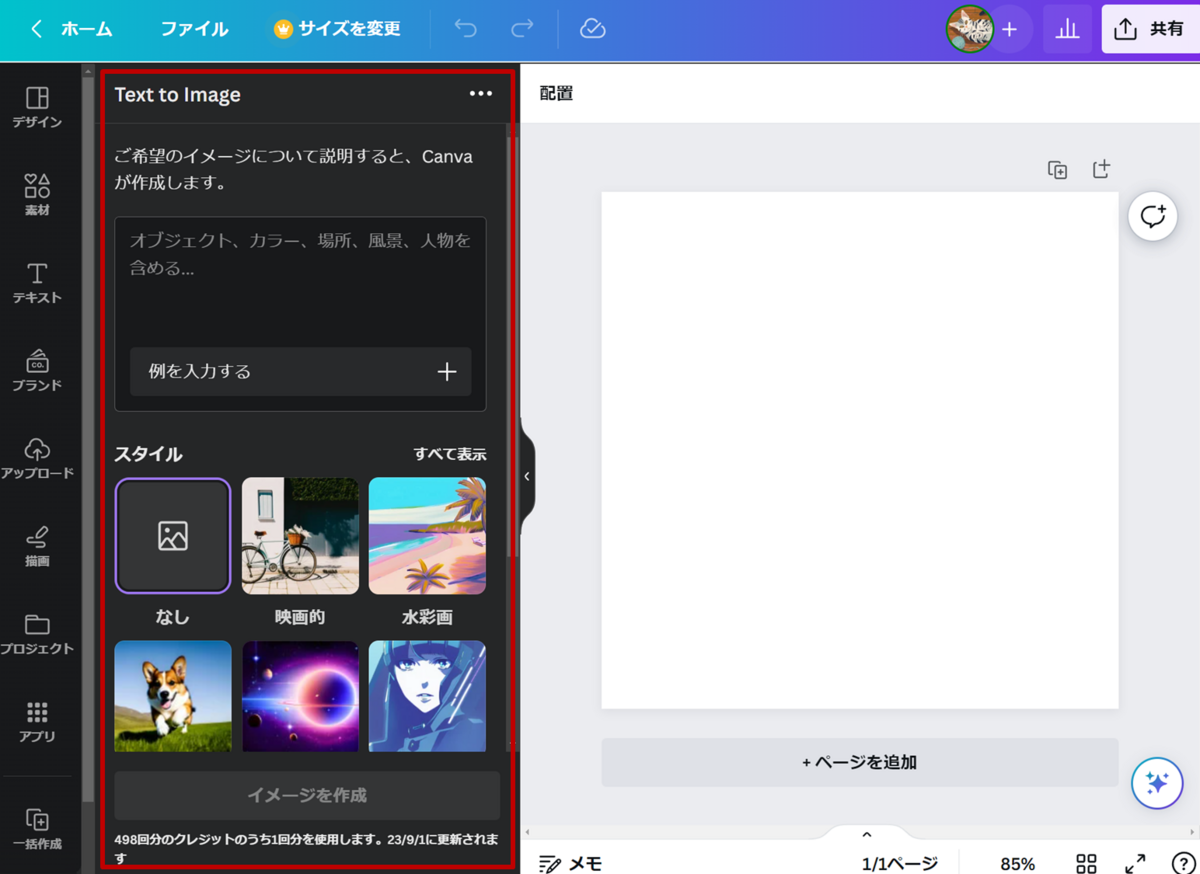This screenshot has height=874, width=1200.
Task: Click the 共有 share button
Action: [x=1150, y=29]
